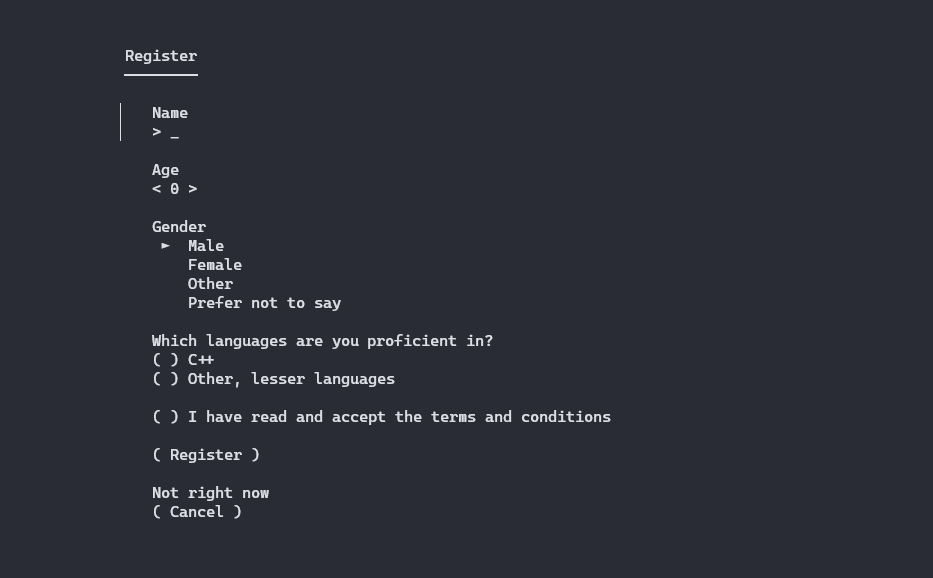Click the Cancel button

point(197,512)
